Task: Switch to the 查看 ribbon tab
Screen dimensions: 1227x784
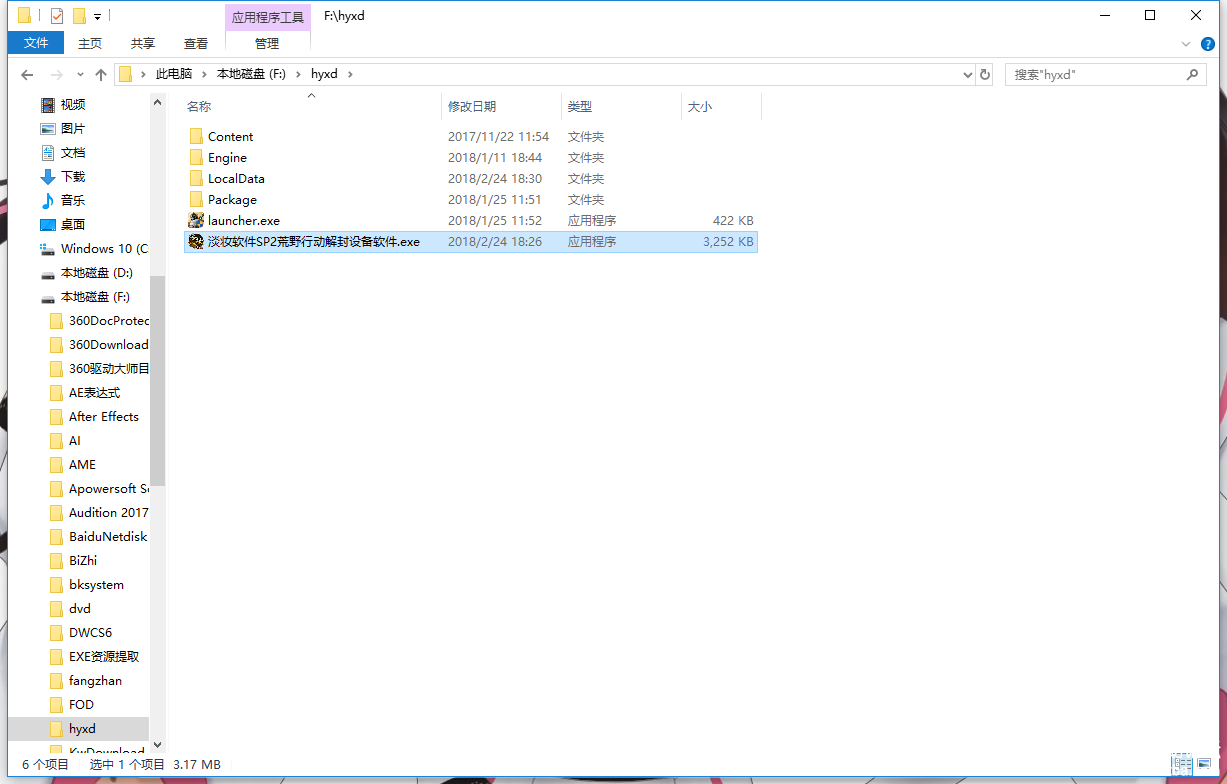Action: tap(196, 43)
